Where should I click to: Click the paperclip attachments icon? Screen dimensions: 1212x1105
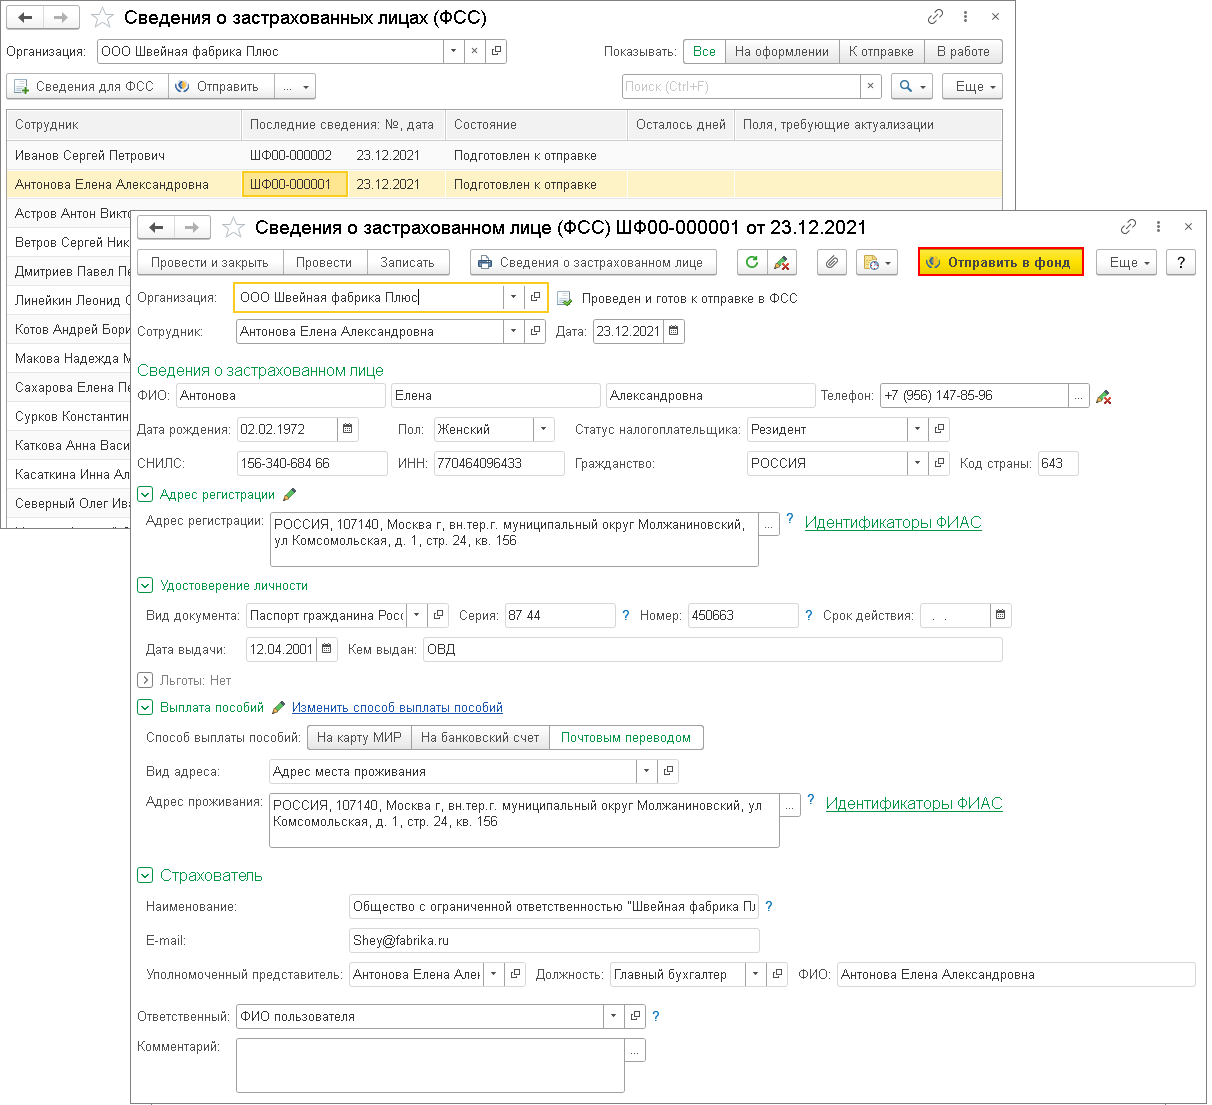click(x=832, y=262)
